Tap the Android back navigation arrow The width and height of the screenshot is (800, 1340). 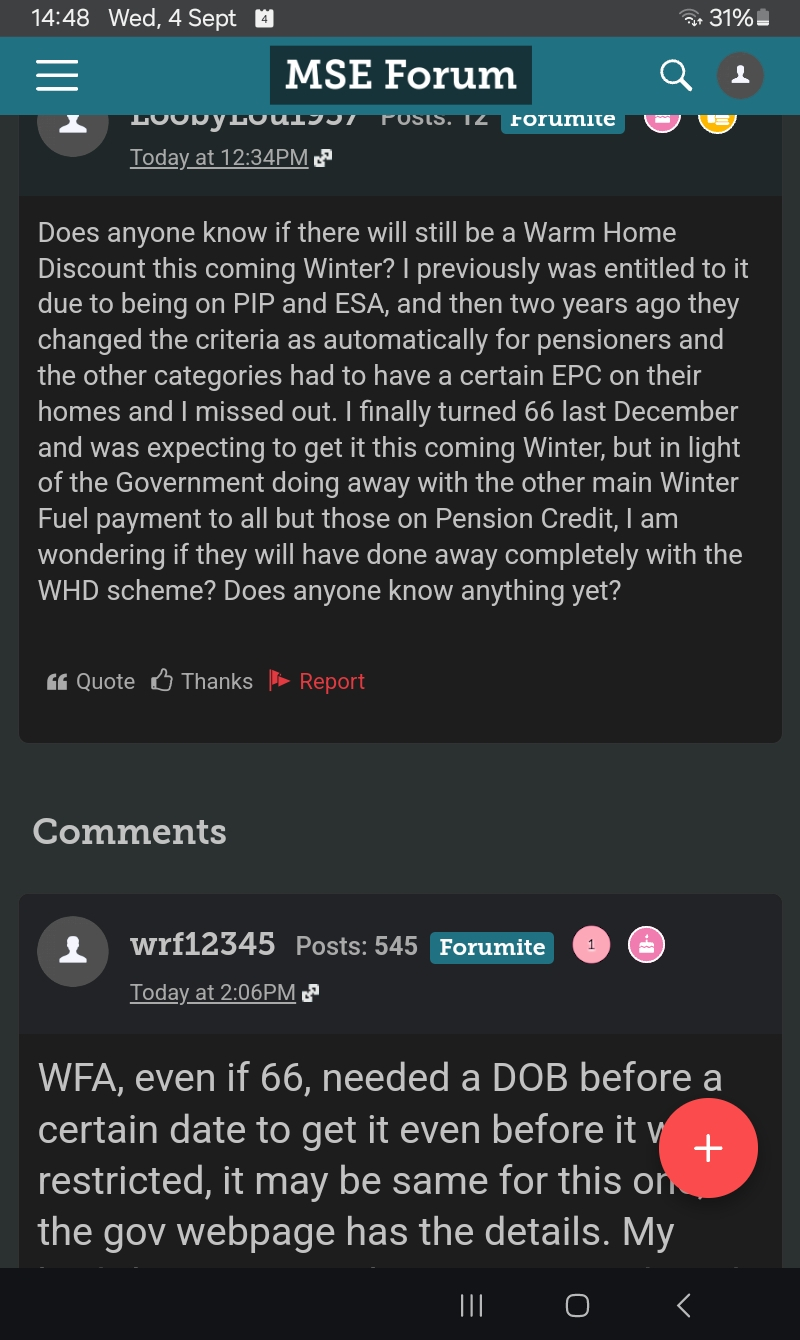tap(684, 1305)
